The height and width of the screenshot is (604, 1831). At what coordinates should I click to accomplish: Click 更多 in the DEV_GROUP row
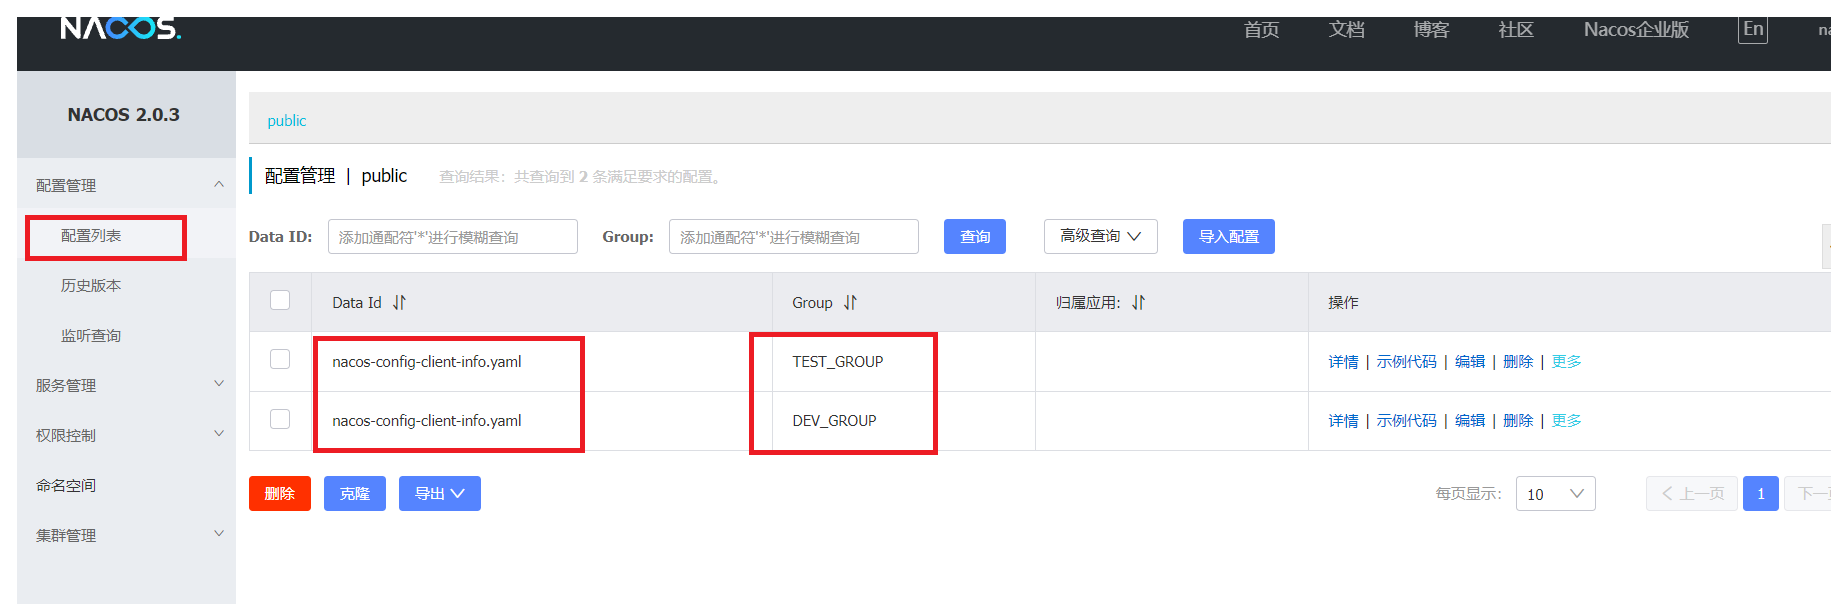click(1566, 420)
